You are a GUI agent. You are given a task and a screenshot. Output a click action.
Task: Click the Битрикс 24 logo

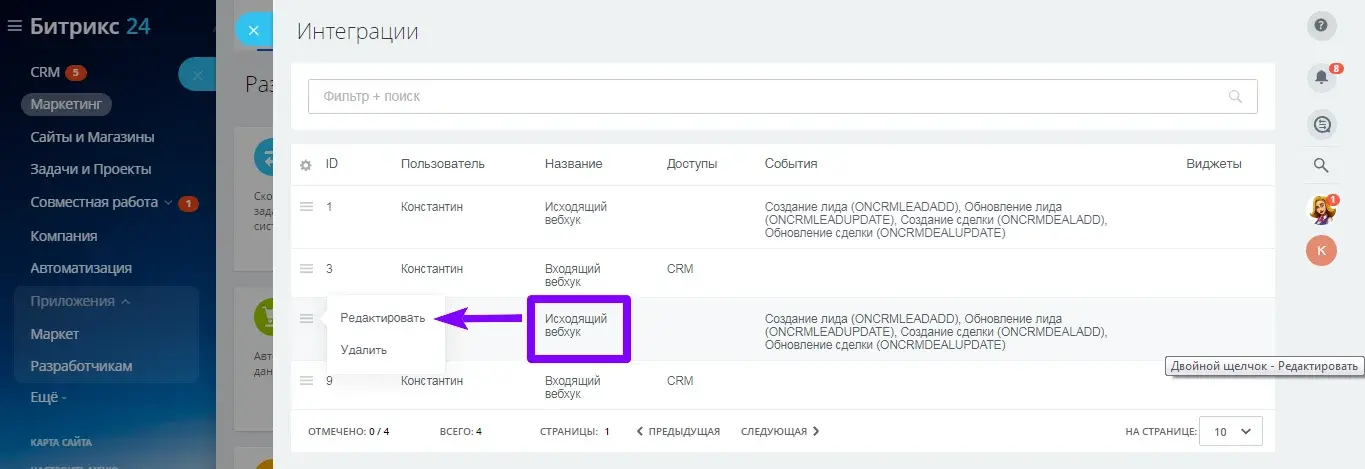click(x=91, y=27)
